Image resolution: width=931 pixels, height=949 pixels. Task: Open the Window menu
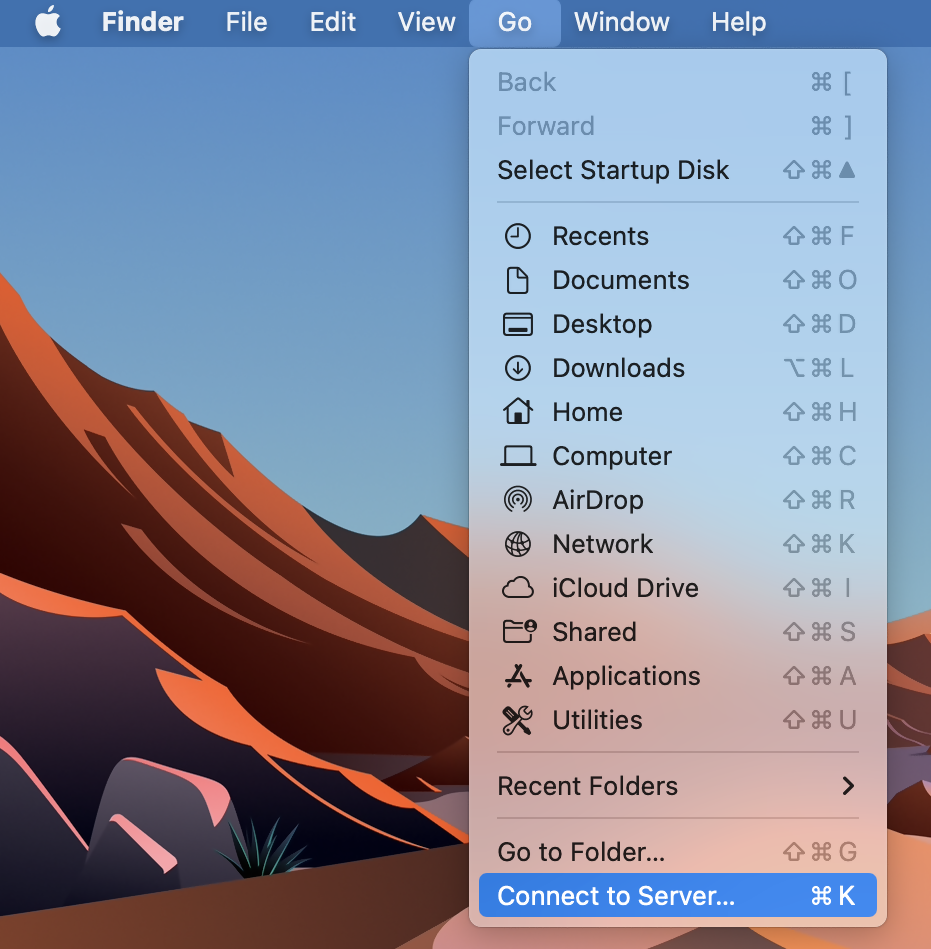622,22
